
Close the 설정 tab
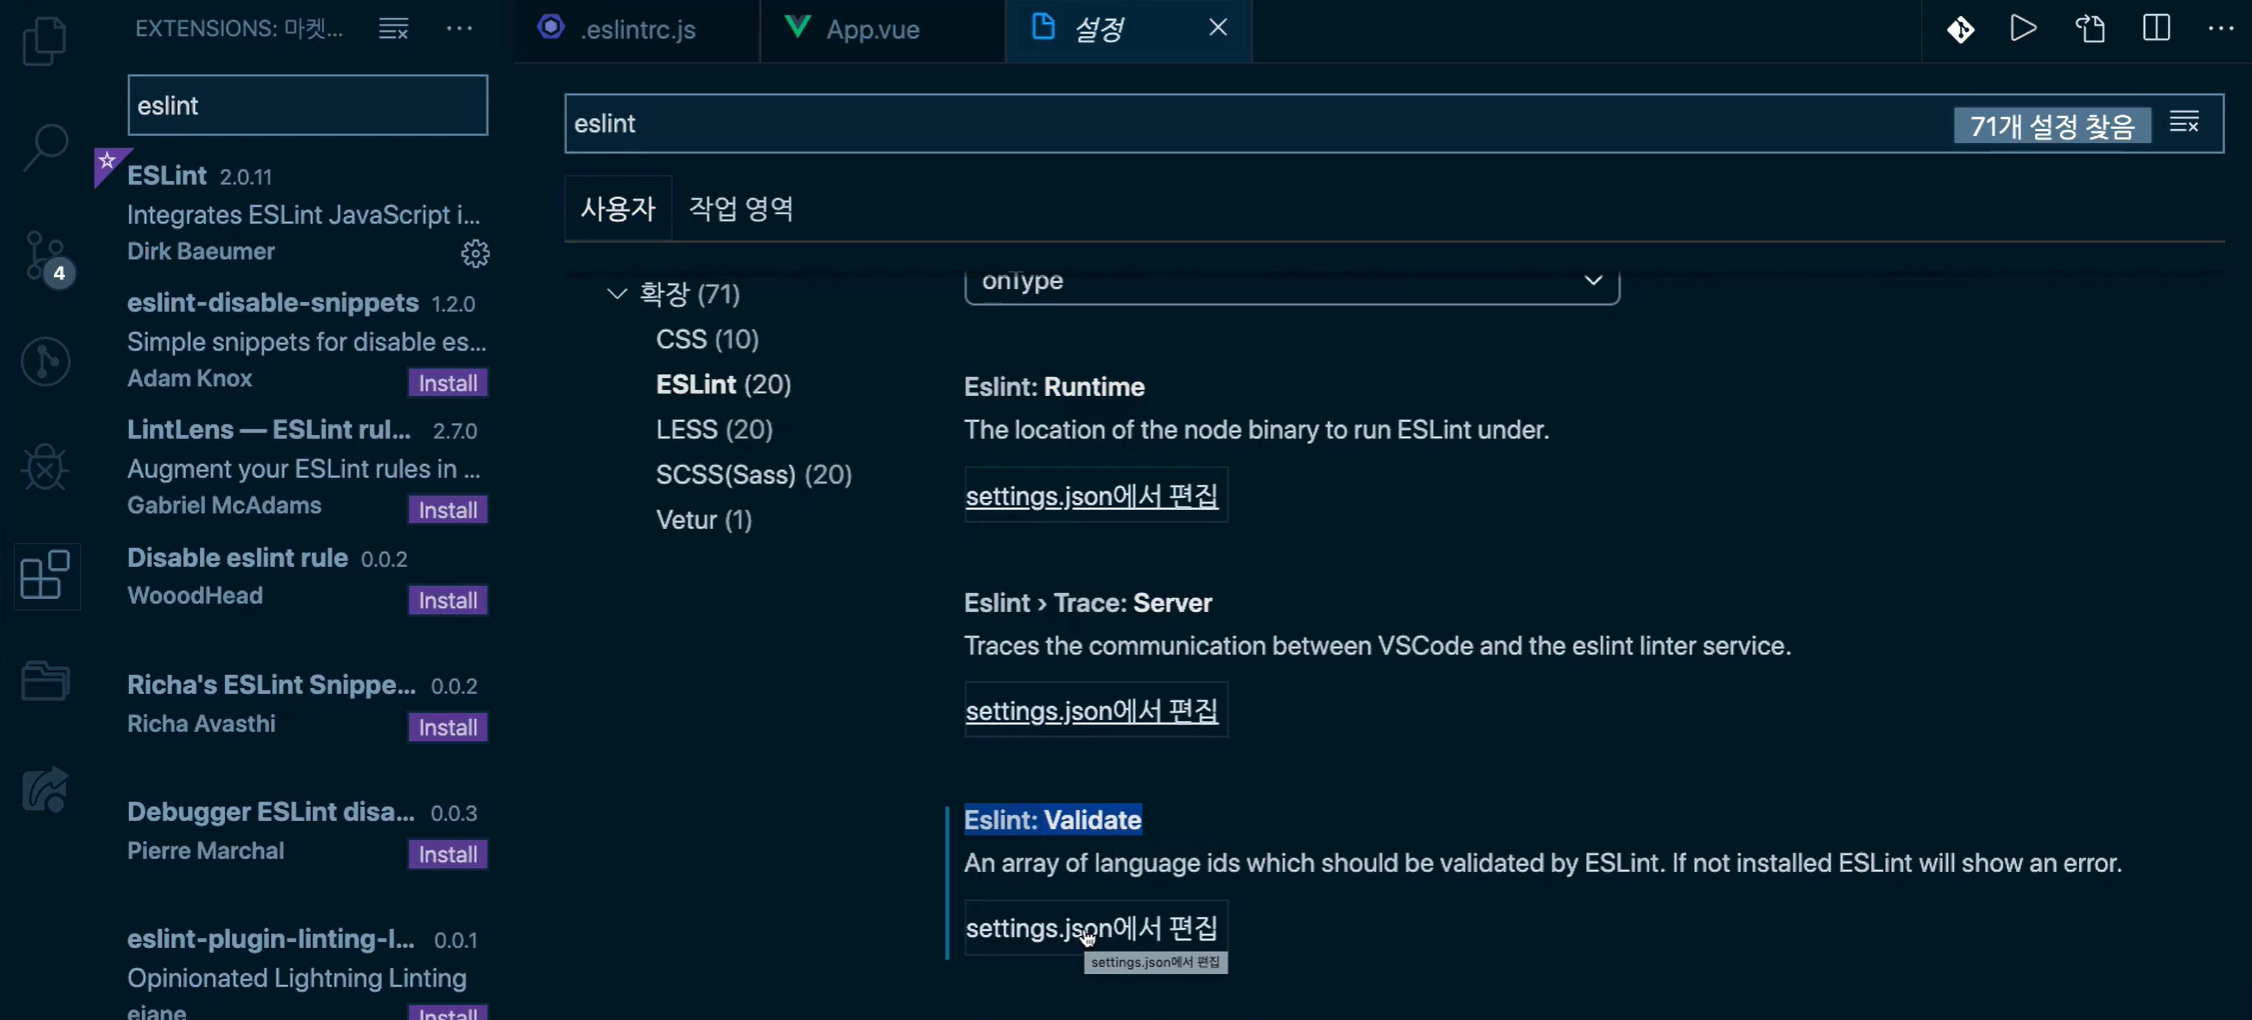1218,28
